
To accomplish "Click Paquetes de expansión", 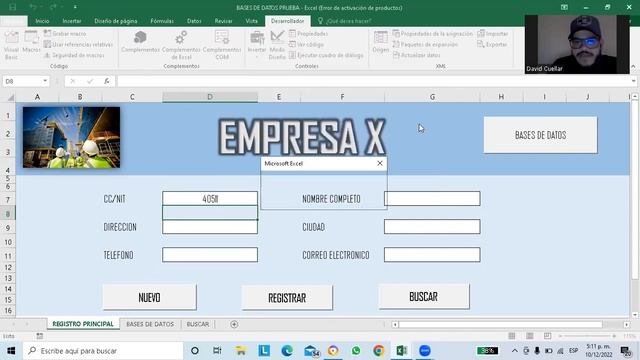I will click(425, 44).
